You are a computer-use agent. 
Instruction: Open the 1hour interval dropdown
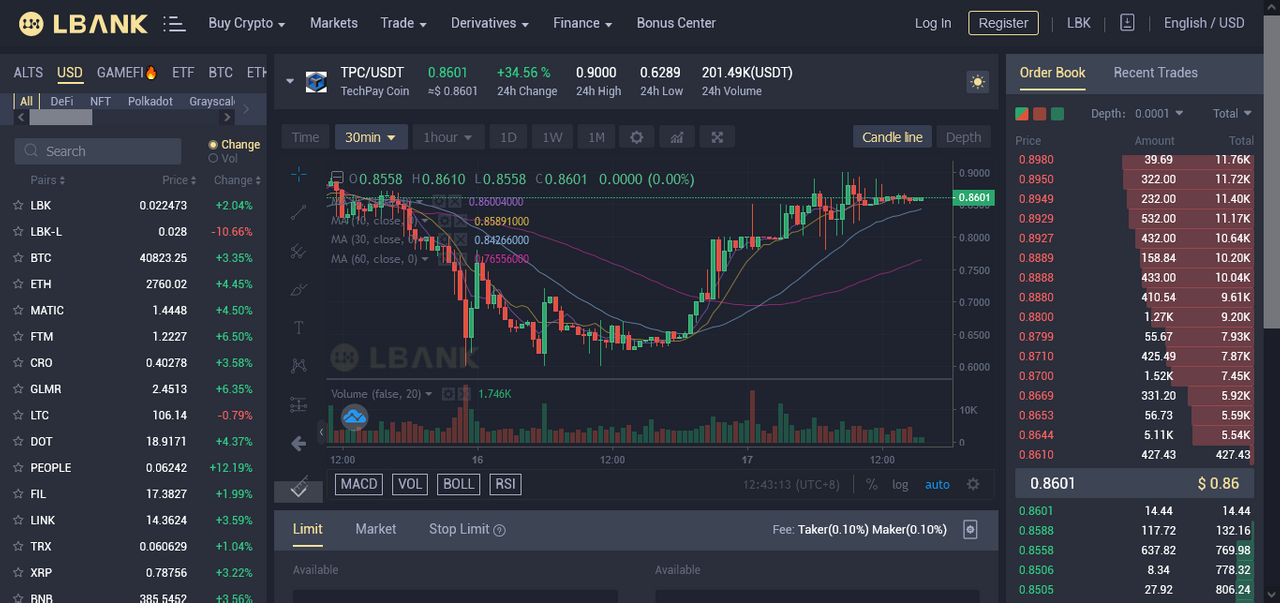point(449,137)
